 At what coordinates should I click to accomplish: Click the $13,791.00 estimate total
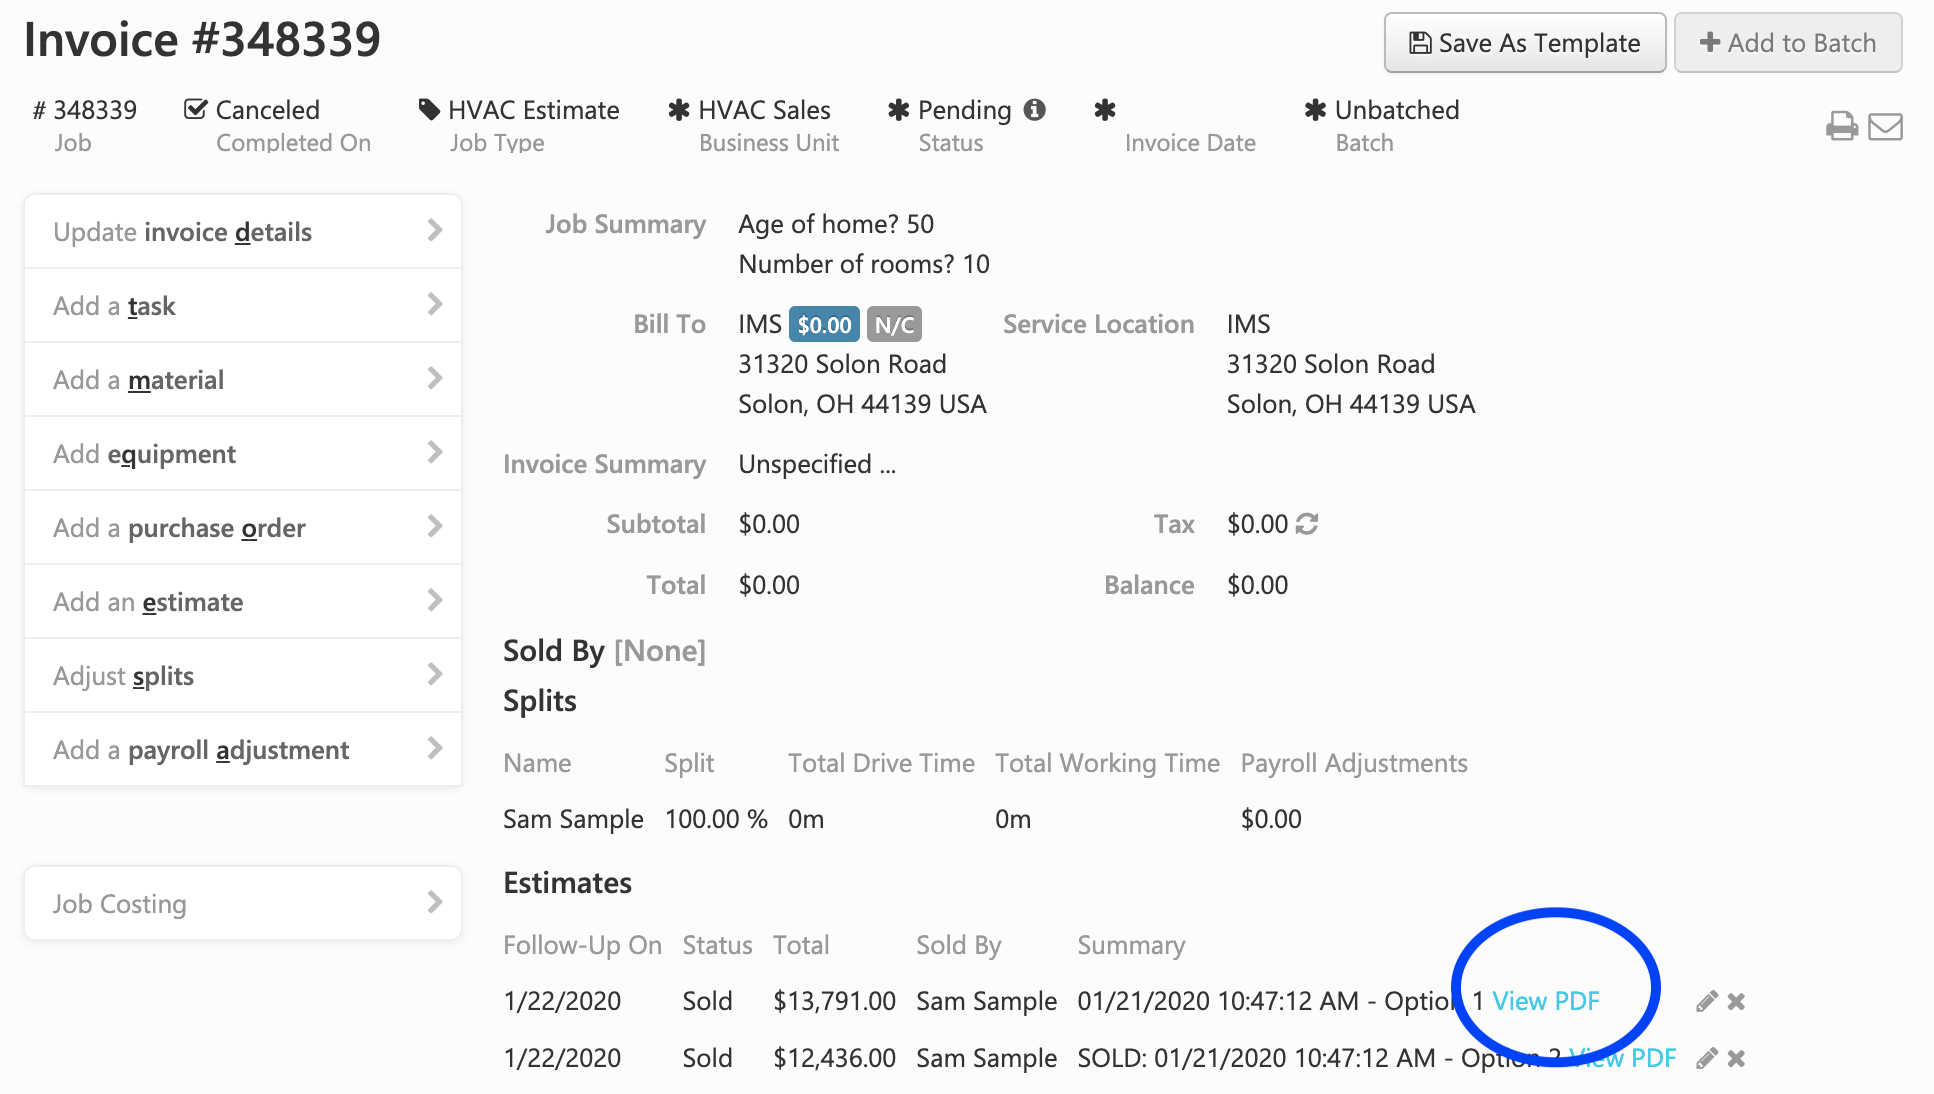point(834,1001)
